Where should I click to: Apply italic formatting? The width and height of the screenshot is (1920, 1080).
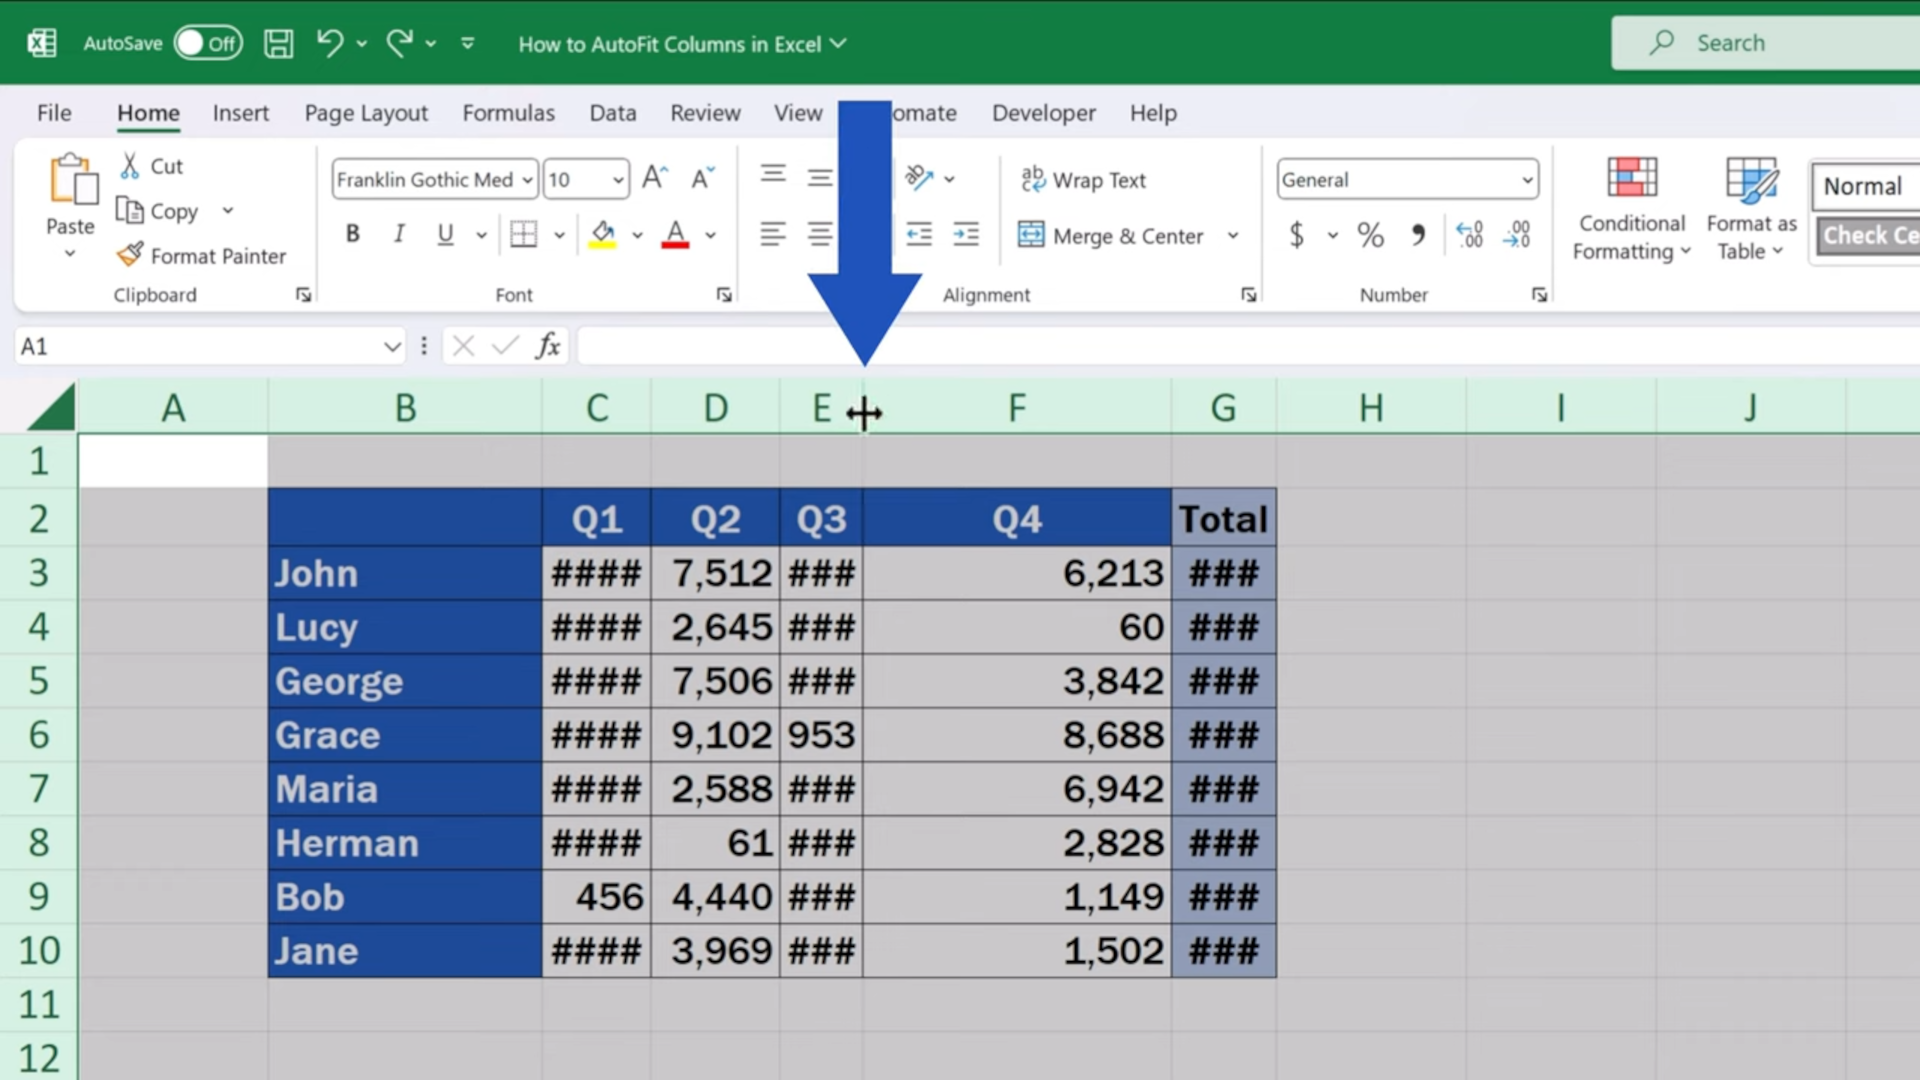click(399, 234)
